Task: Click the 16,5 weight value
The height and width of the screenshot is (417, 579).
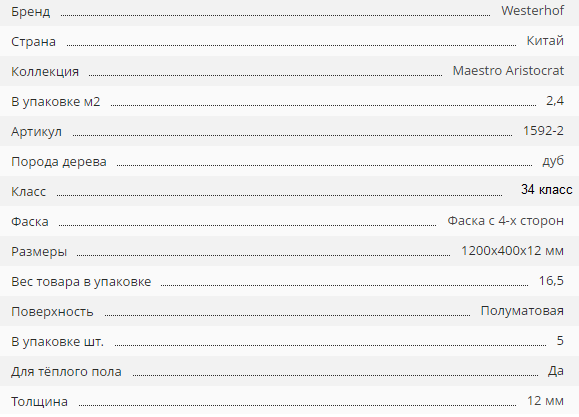Action: (x=551, y=281)
